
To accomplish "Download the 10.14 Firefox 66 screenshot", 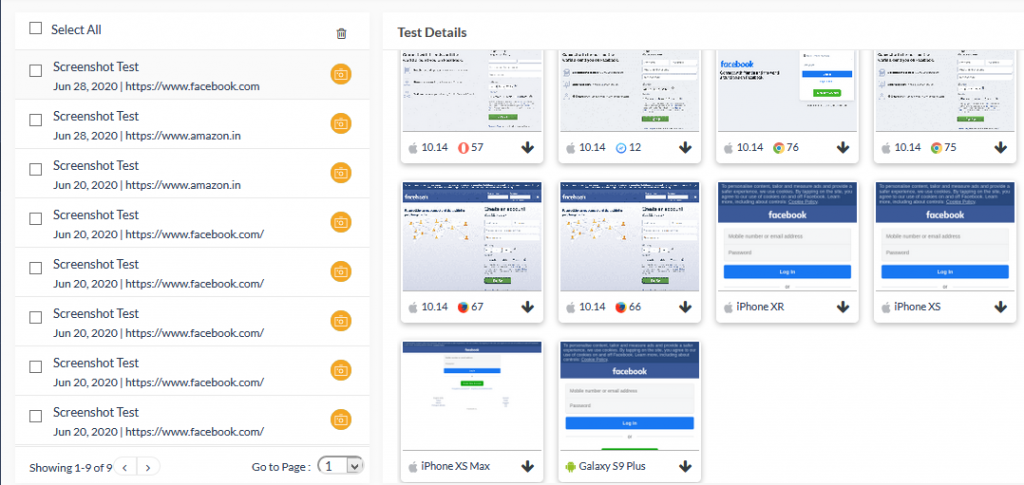I will pyautogui.click(x=685, y=307).
